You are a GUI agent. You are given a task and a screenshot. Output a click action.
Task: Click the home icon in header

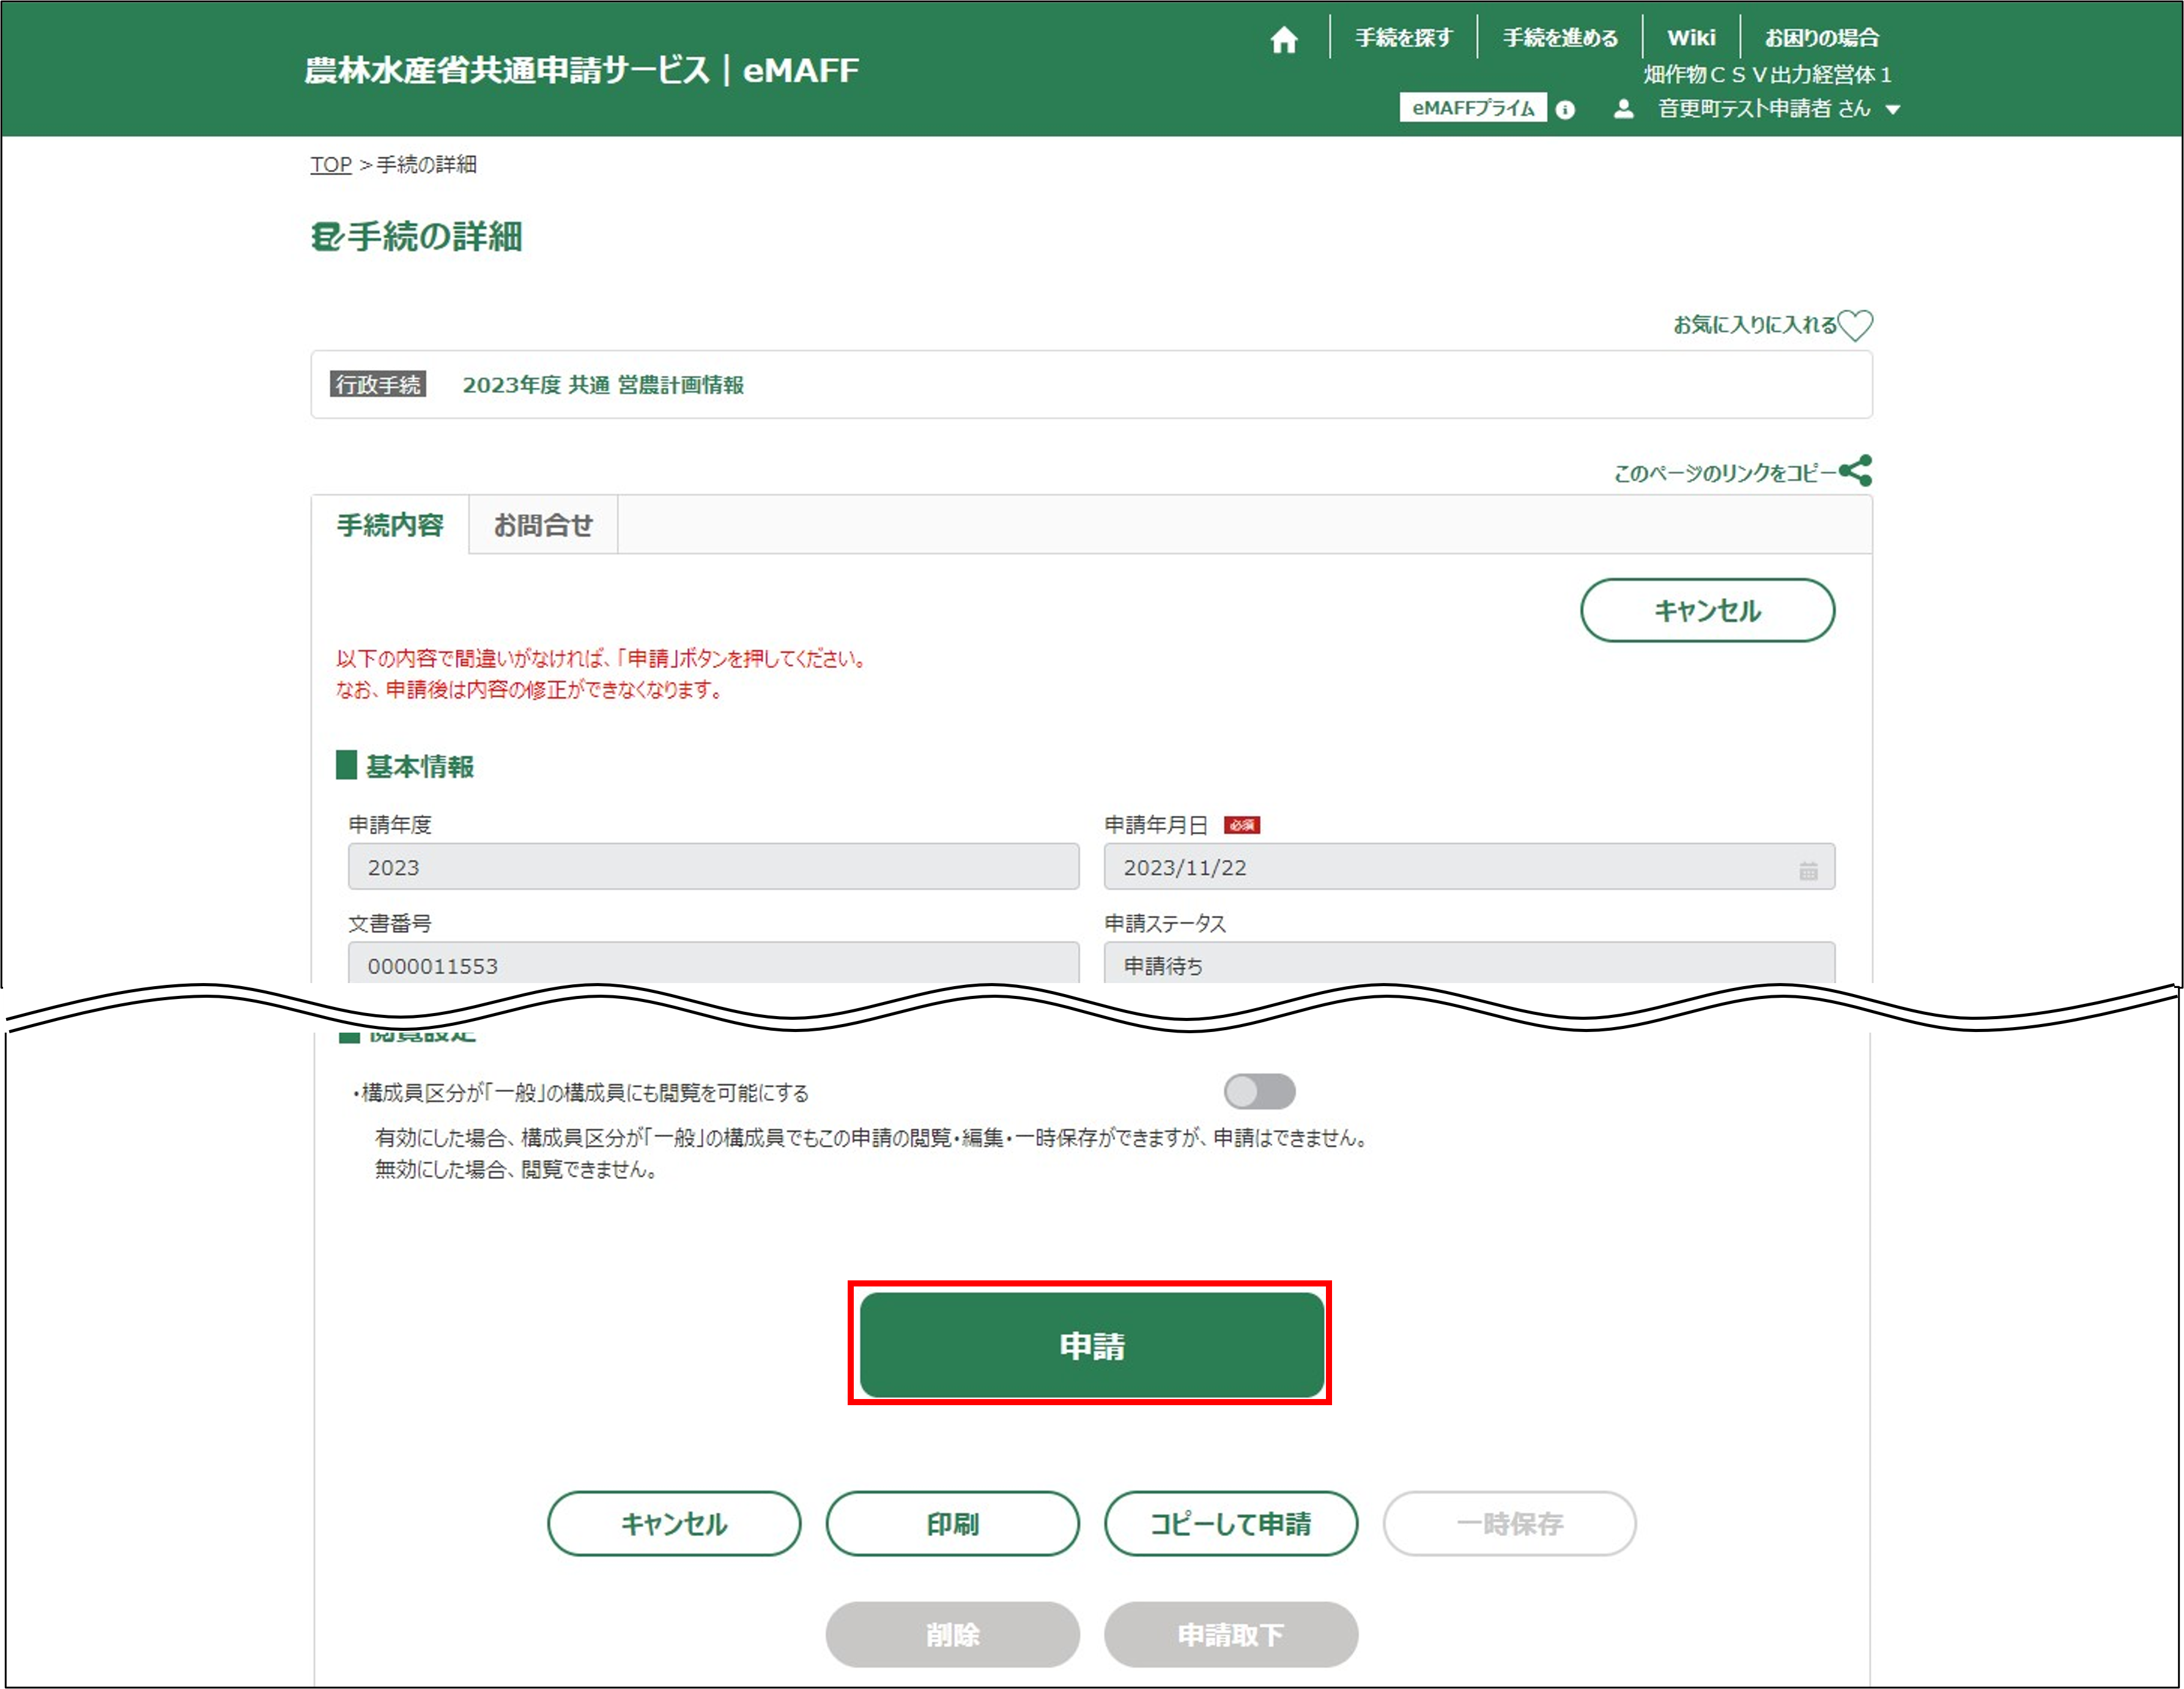pyautogui.click(x=1284, y=40)
